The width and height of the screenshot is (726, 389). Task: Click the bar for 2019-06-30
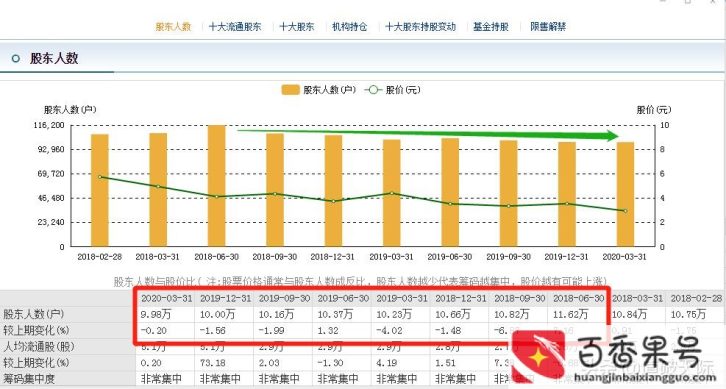click(x=450, y=192)
